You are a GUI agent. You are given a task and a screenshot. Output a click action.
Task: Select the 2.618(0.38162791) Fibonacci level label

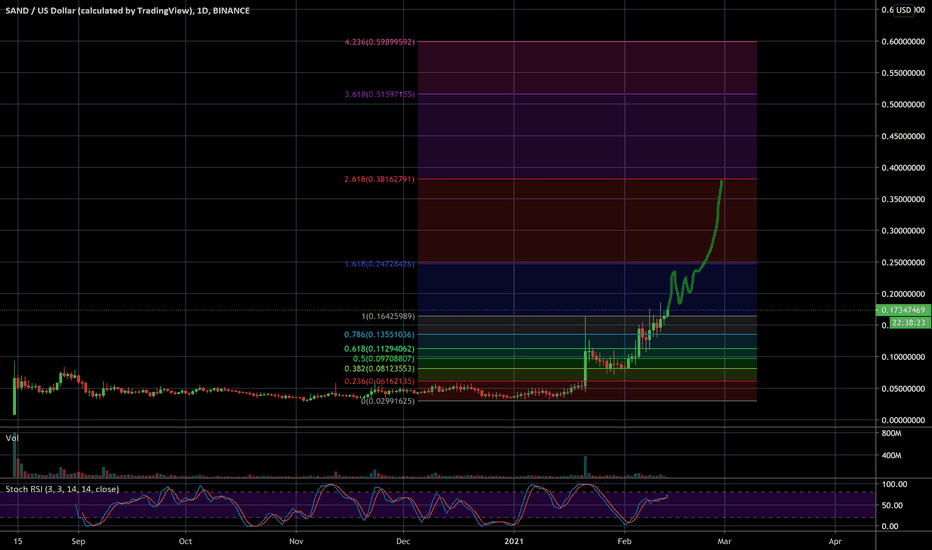pyautogui.click(x=380, y=179)
